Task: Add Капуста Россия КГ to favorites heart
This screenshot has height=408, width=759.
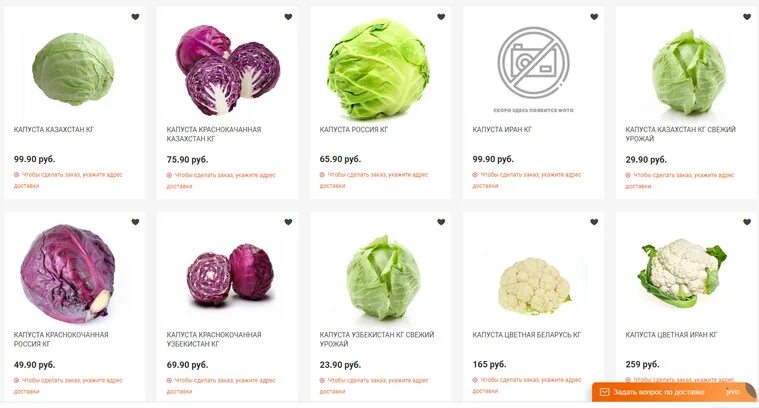Action: click(441, 16)
